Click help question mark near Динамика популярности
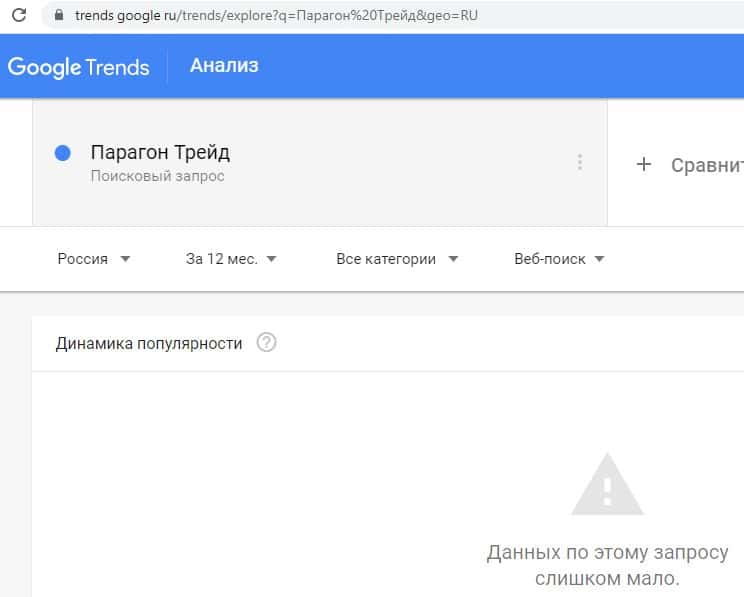The height and width of the screenshot is (597, 744). point(266,343)
